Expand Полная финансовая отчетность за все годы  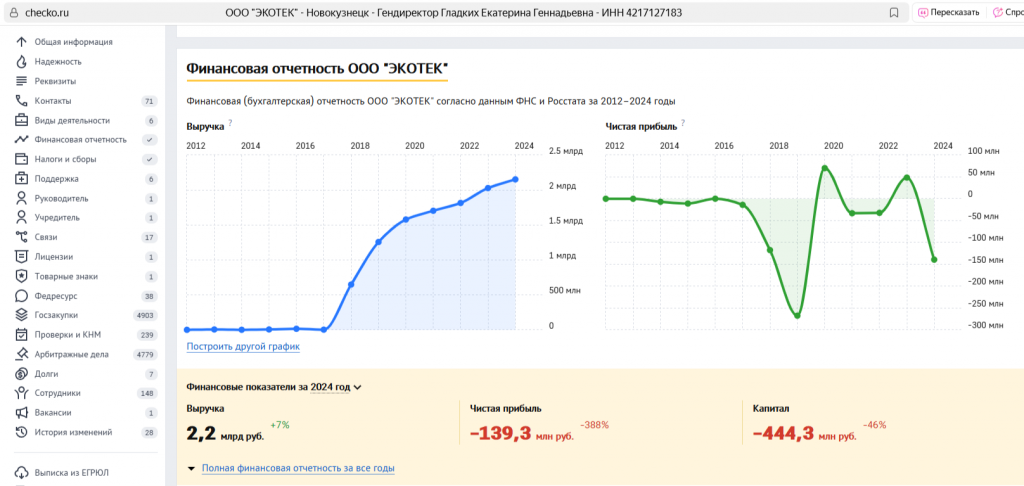point(297,468)
